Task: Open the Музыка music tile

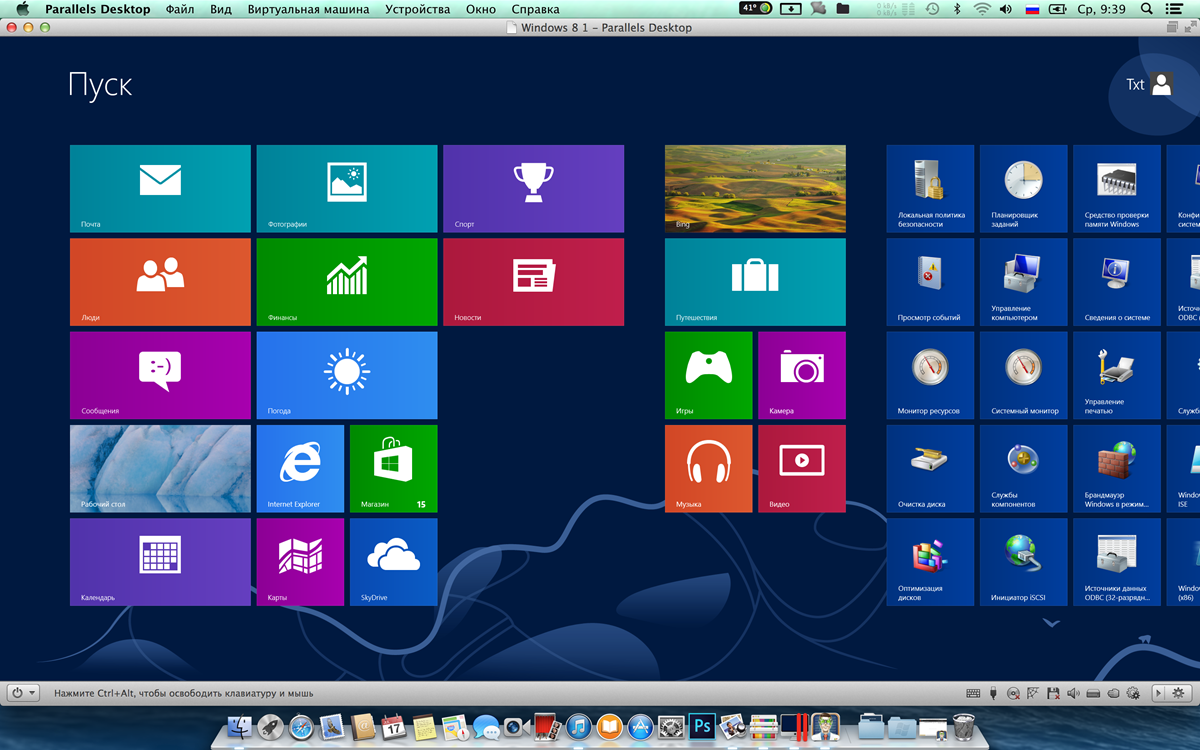Action: tap(708, 468)
